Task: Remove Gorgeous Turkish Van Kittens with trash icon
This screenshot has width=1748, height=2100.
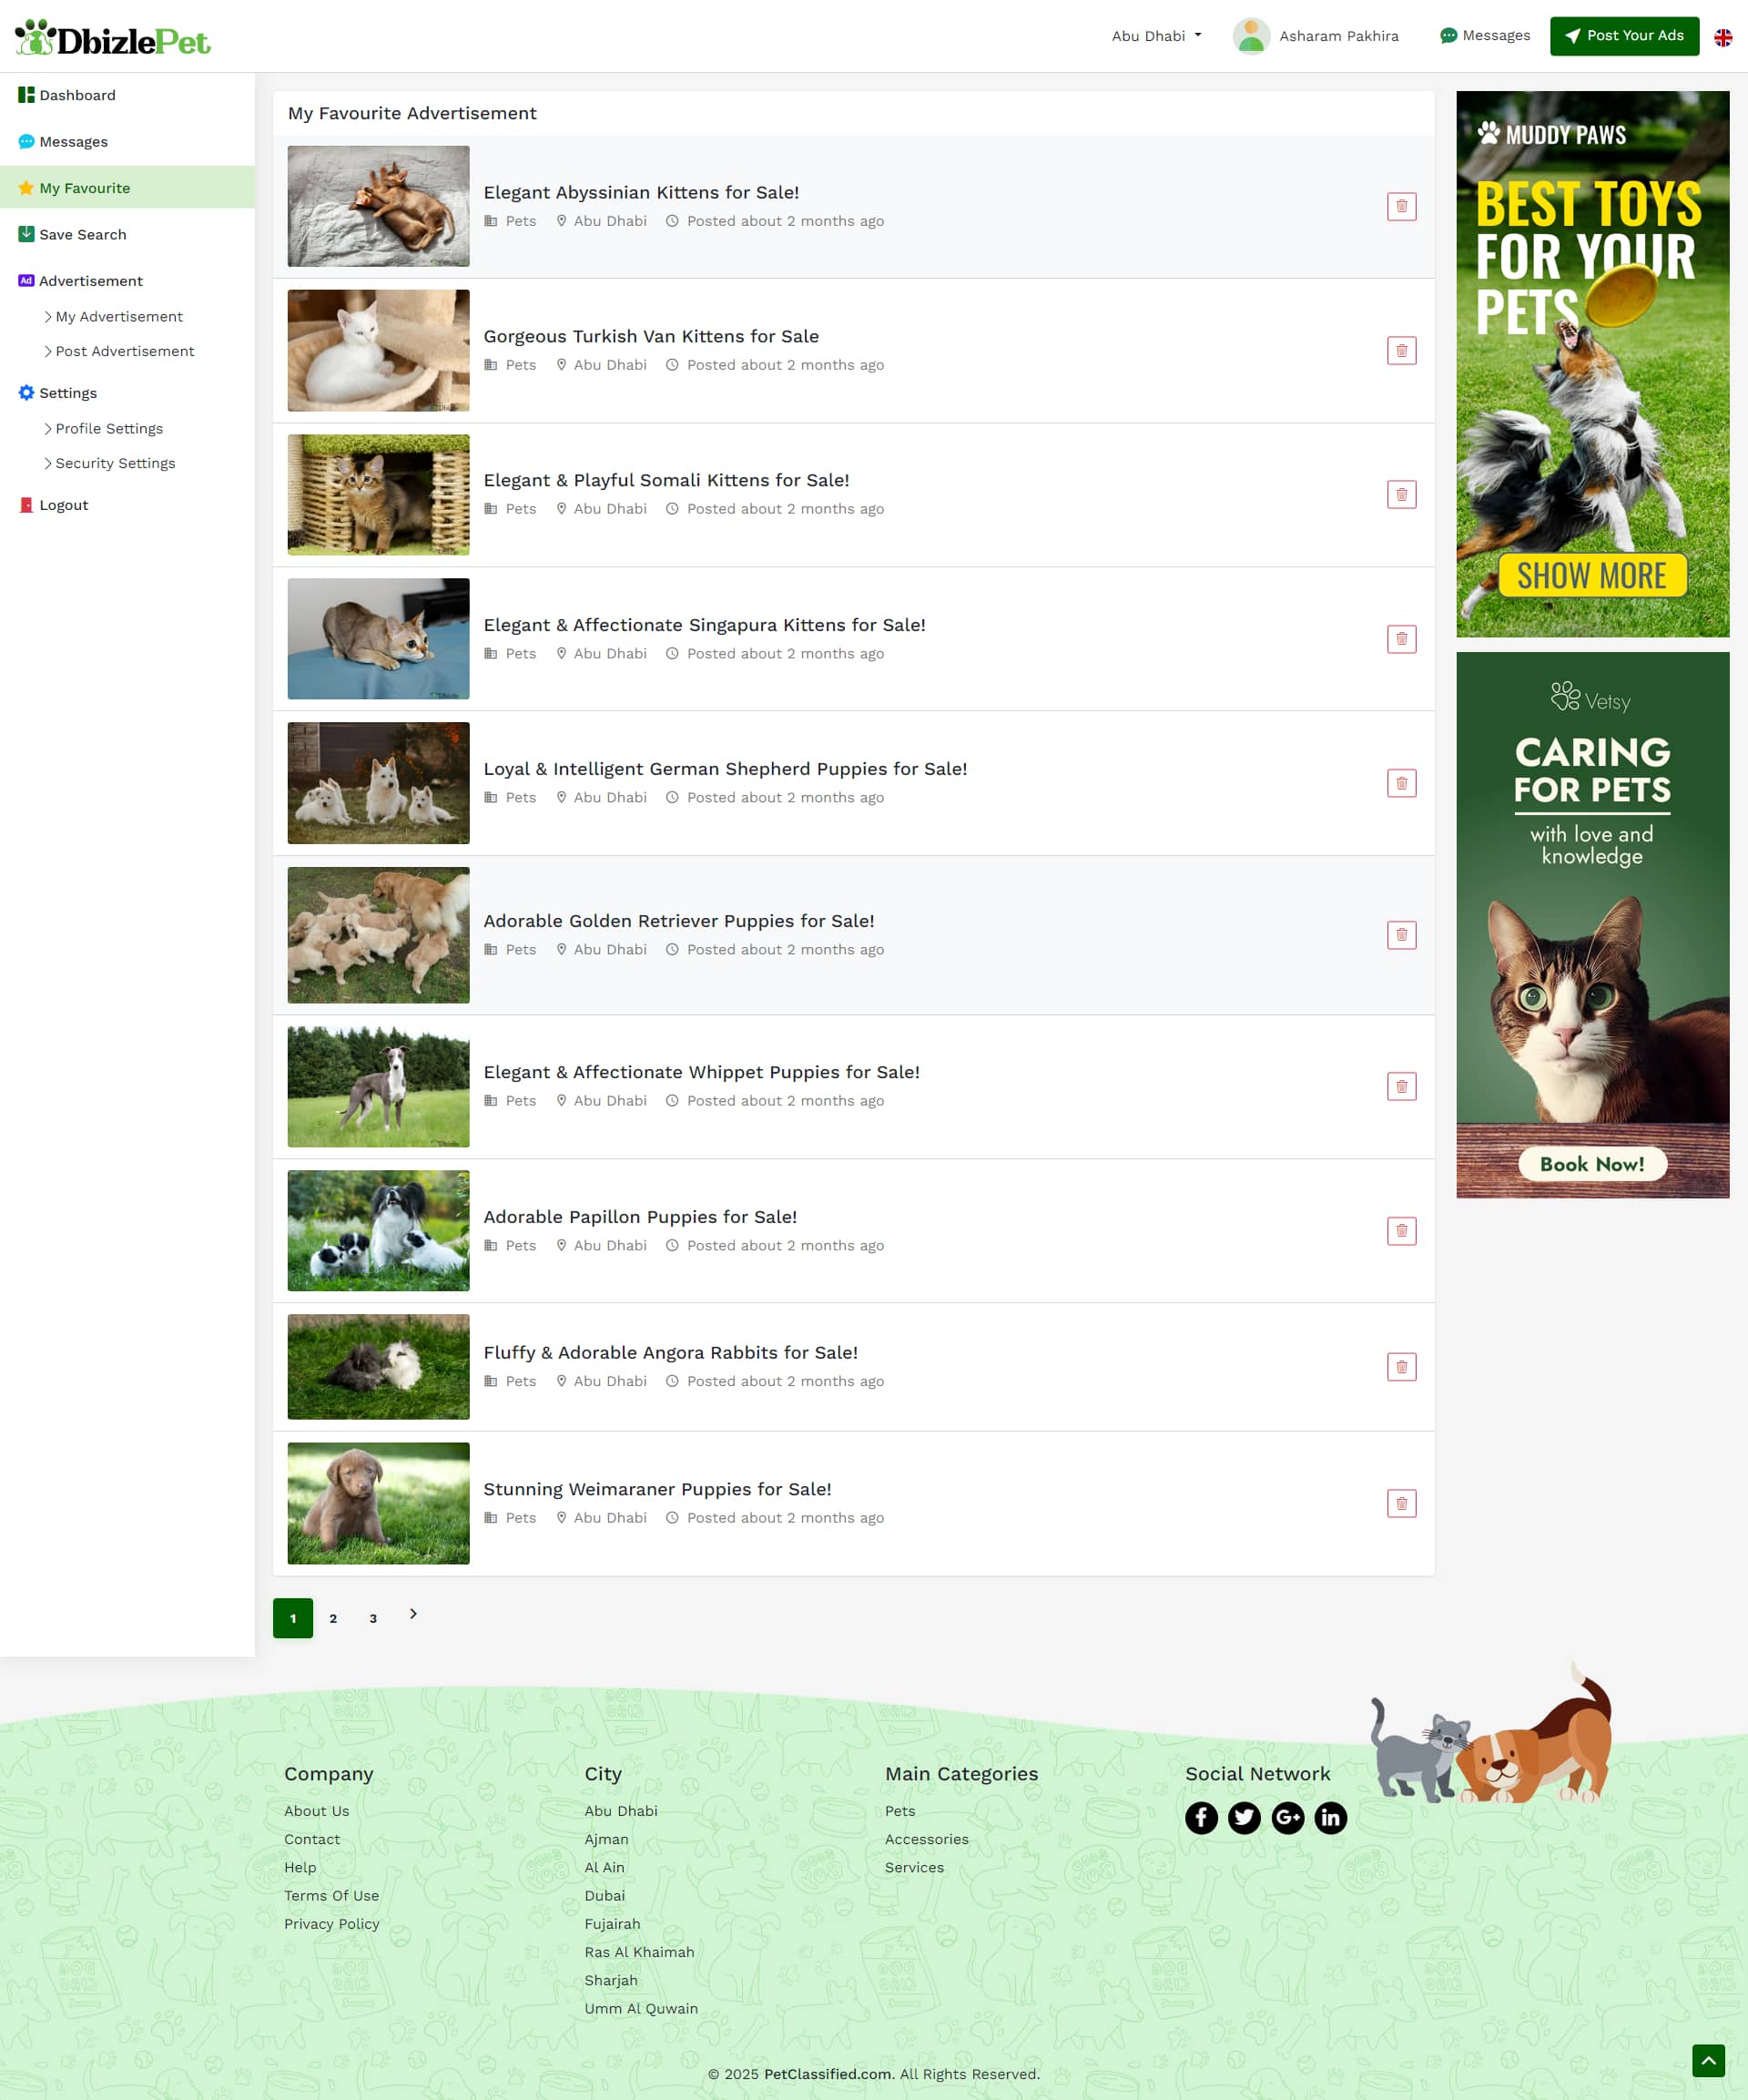Action: 1401,350
